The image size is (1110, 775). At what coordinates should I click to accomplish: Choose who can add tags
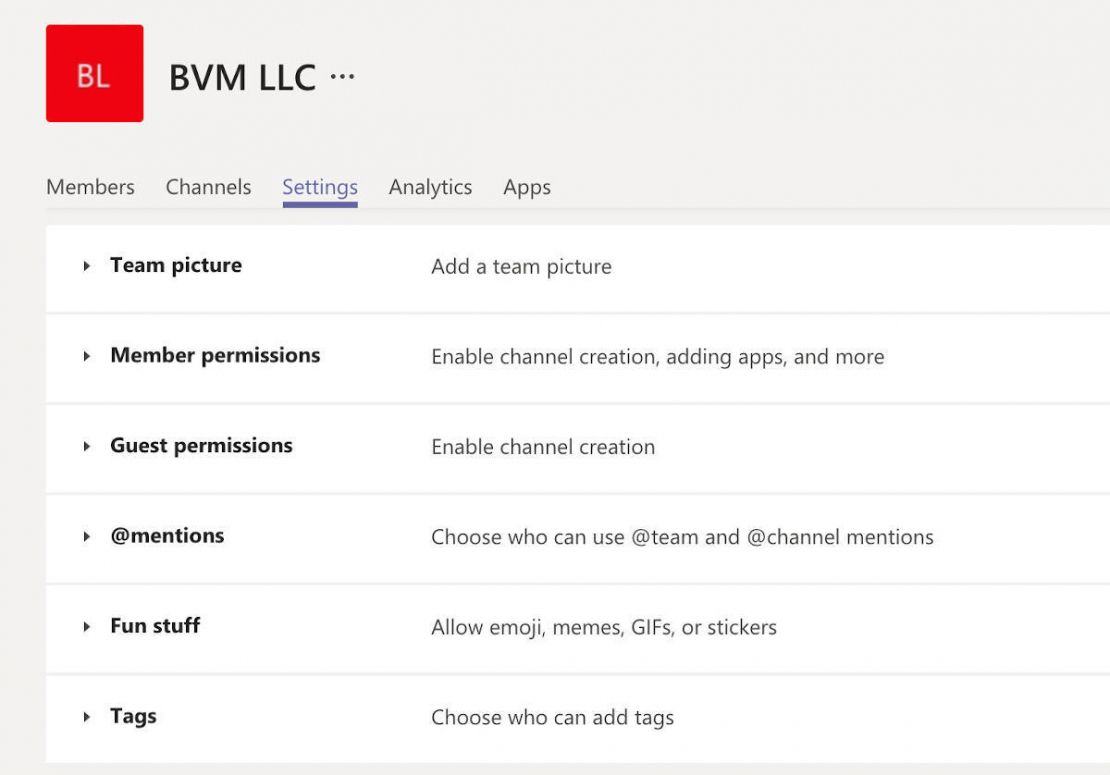click(x=551, y=717)
